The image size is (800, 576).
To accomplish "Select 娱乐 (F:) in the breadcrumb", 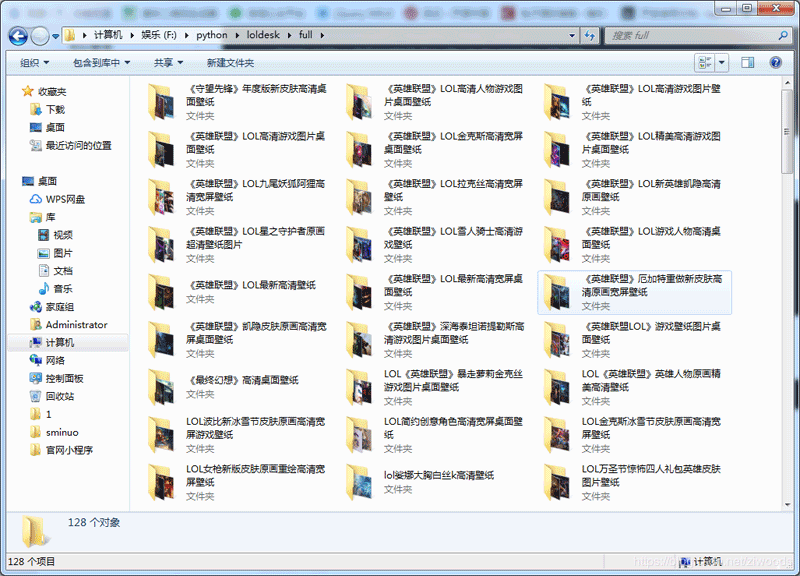I will coord(159,35).
